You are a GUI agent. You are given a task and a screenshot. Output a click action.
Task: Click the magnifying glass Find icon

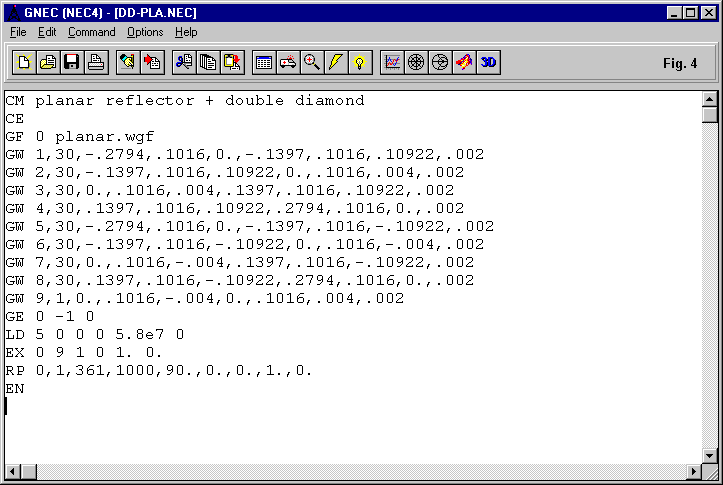point(312,62)
